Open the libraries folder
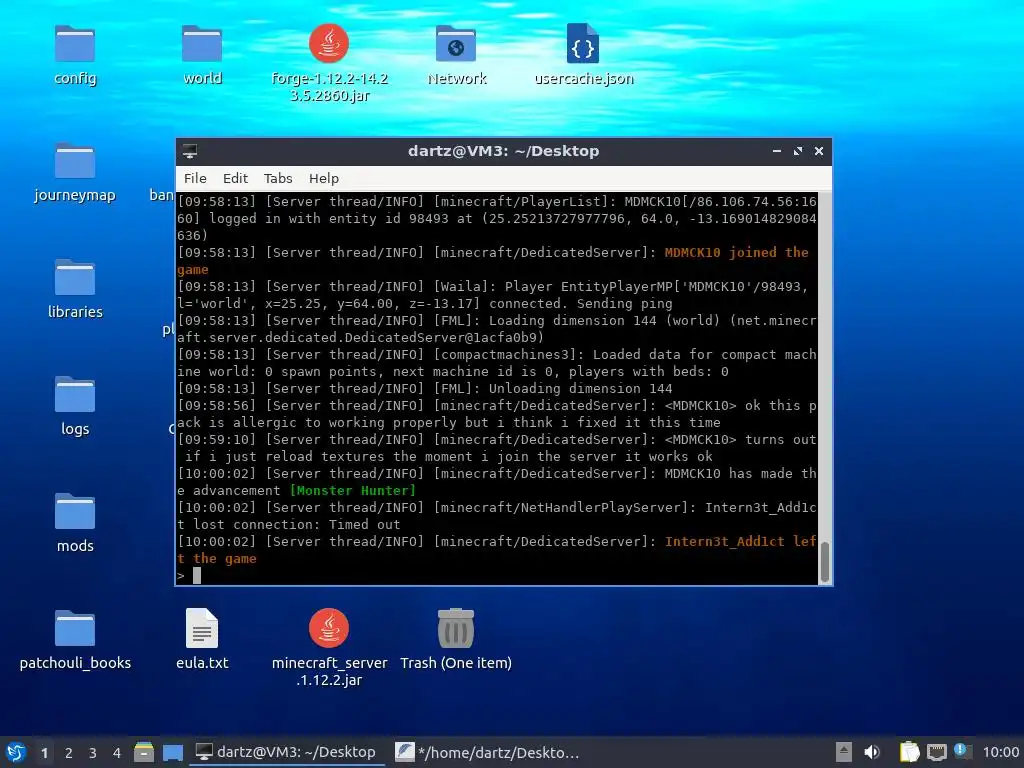 tap(74, 278)
